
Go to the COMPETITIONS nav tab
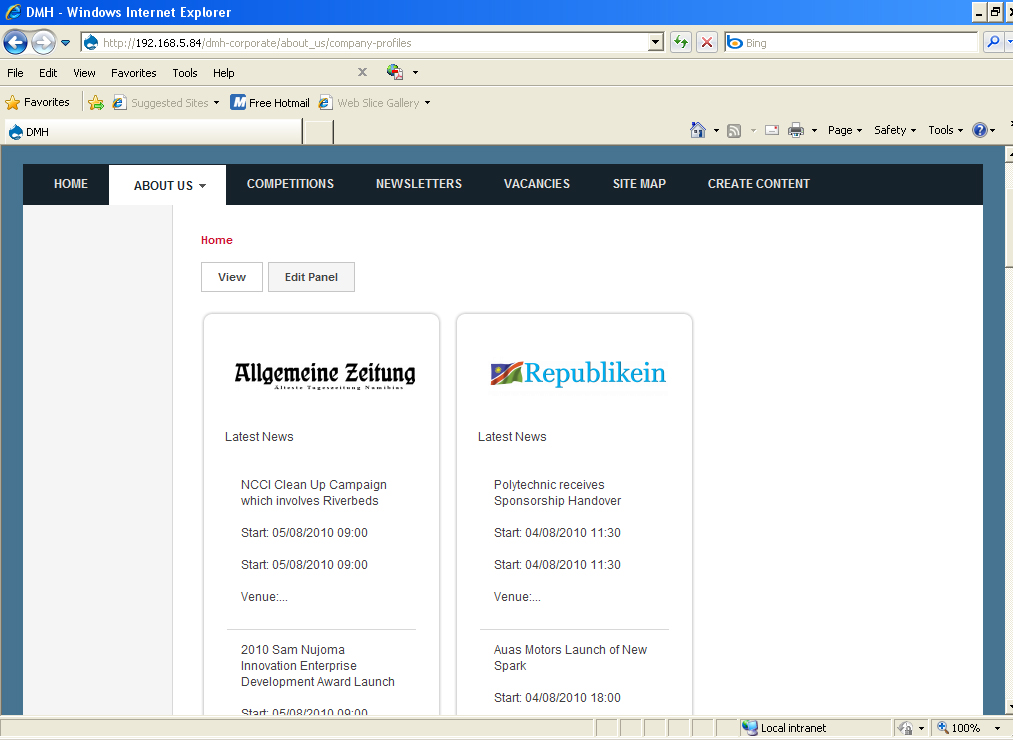tap(290, 184)
